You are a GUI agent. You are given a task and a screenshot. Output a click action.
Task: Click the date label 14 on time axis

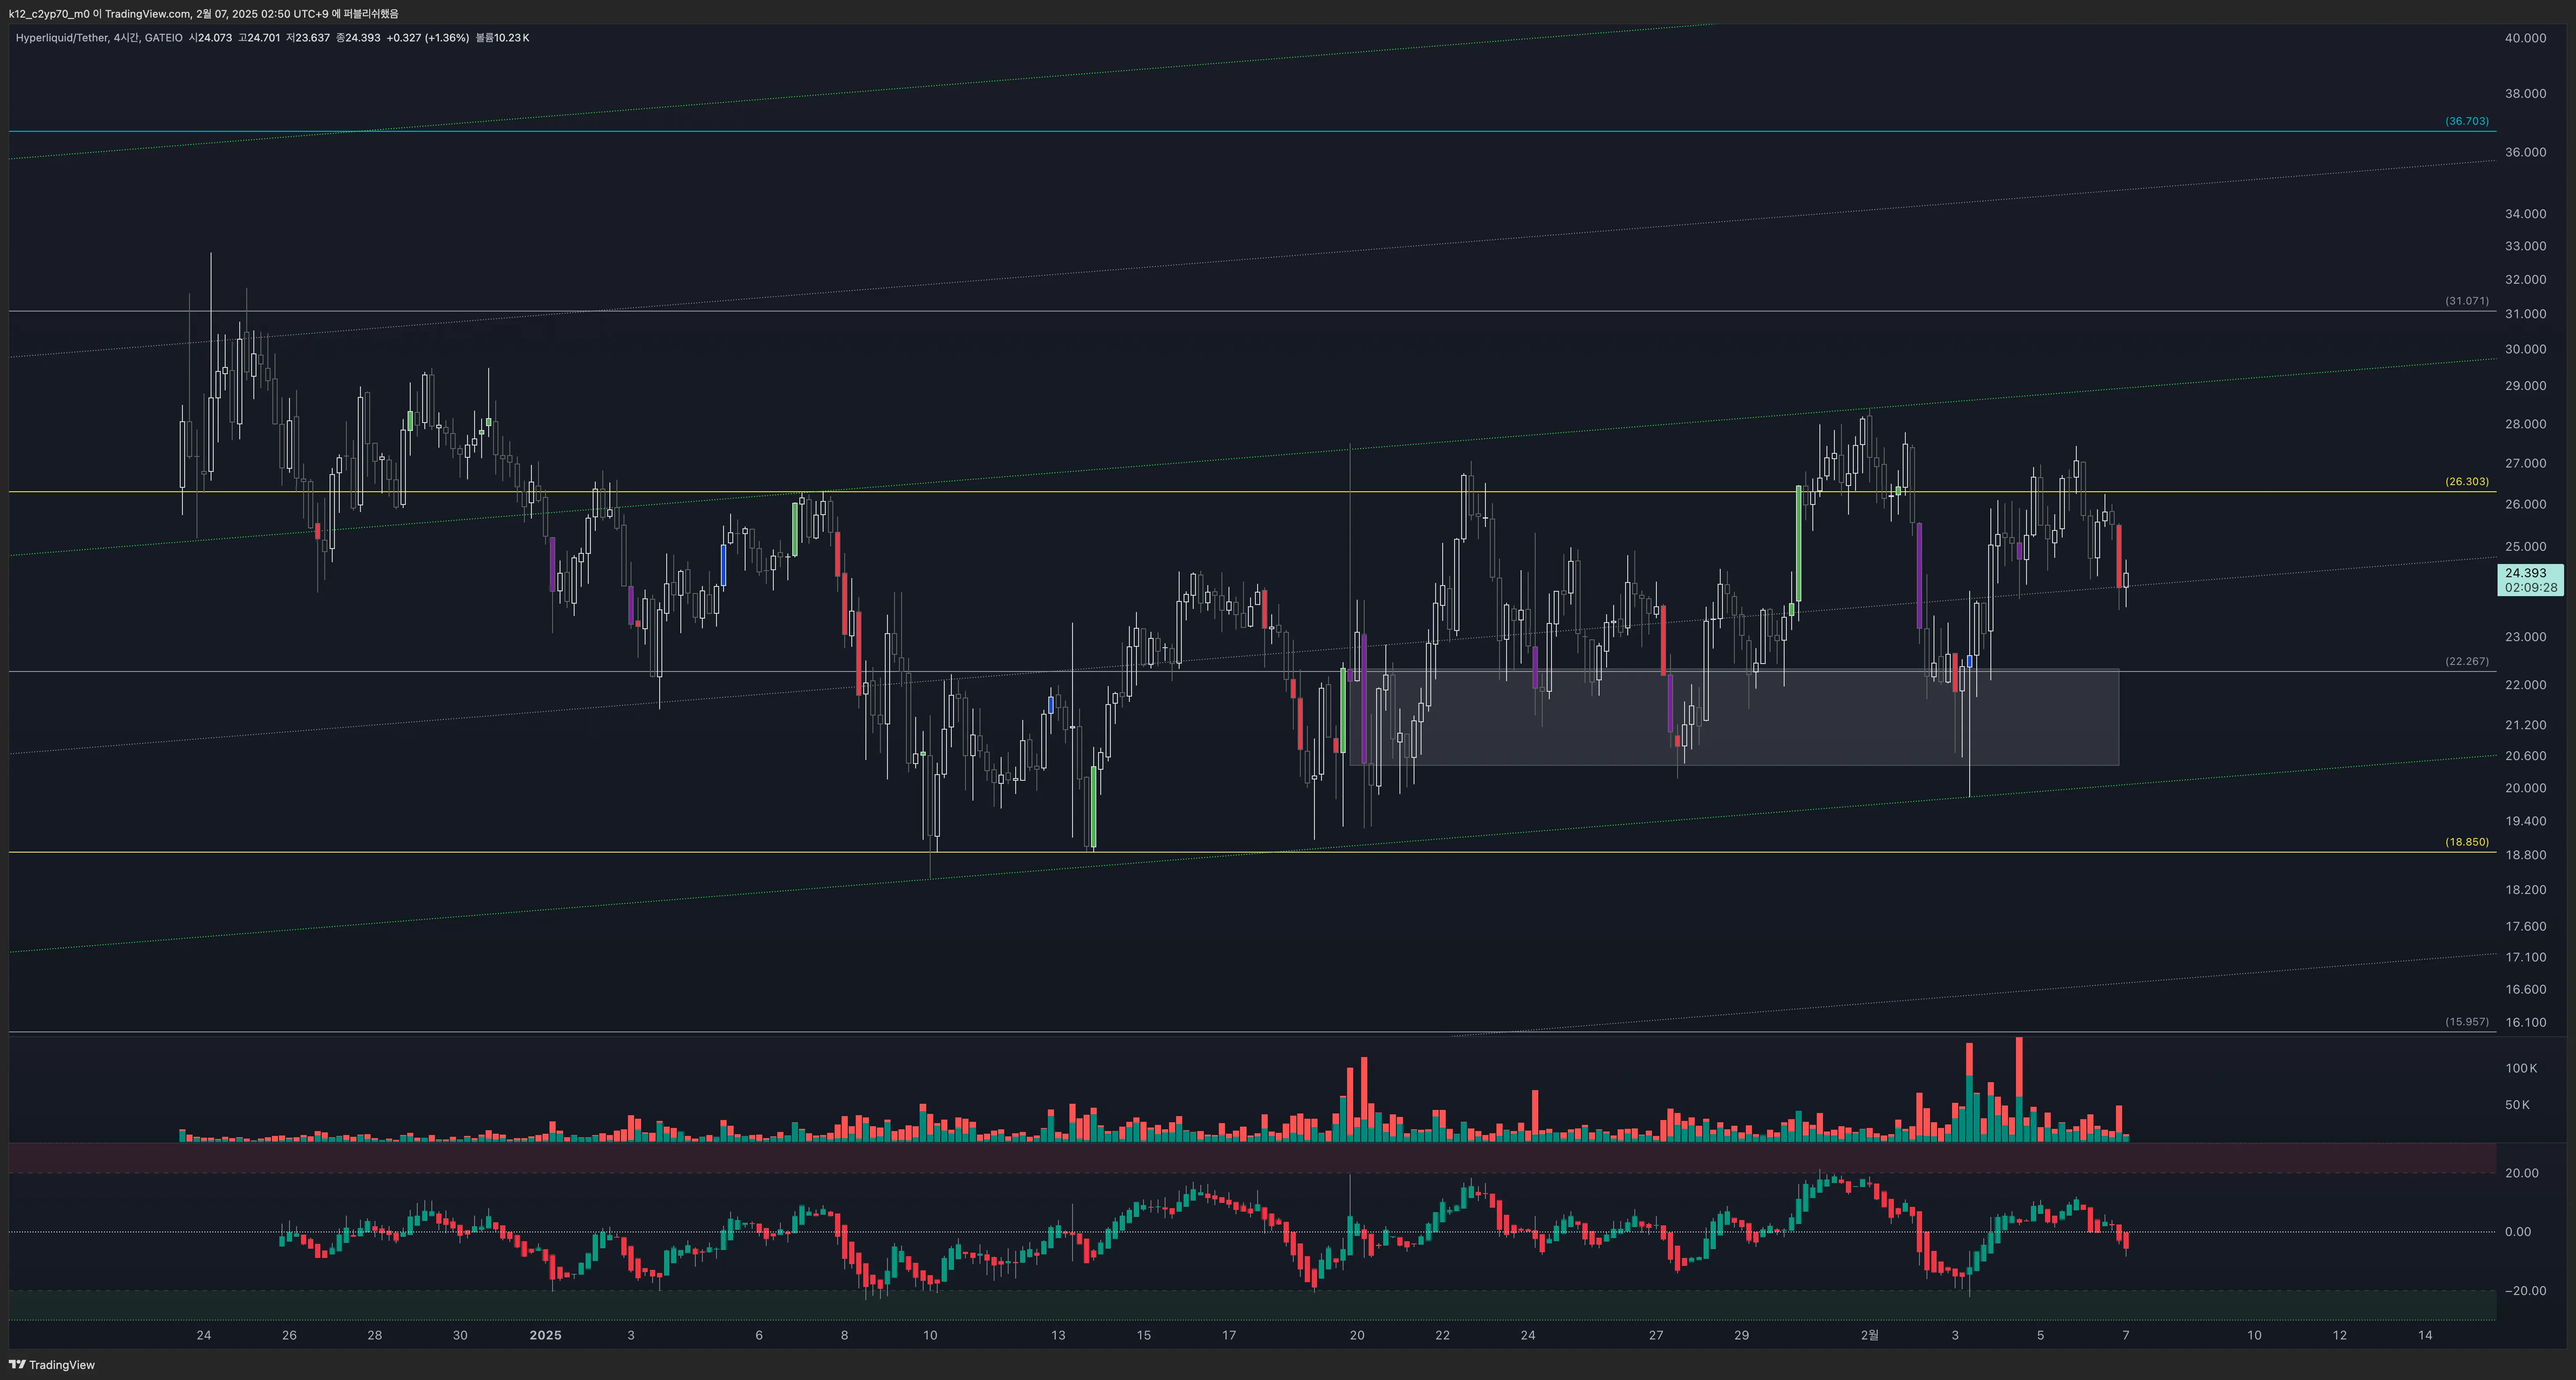click(2425, 1336)
